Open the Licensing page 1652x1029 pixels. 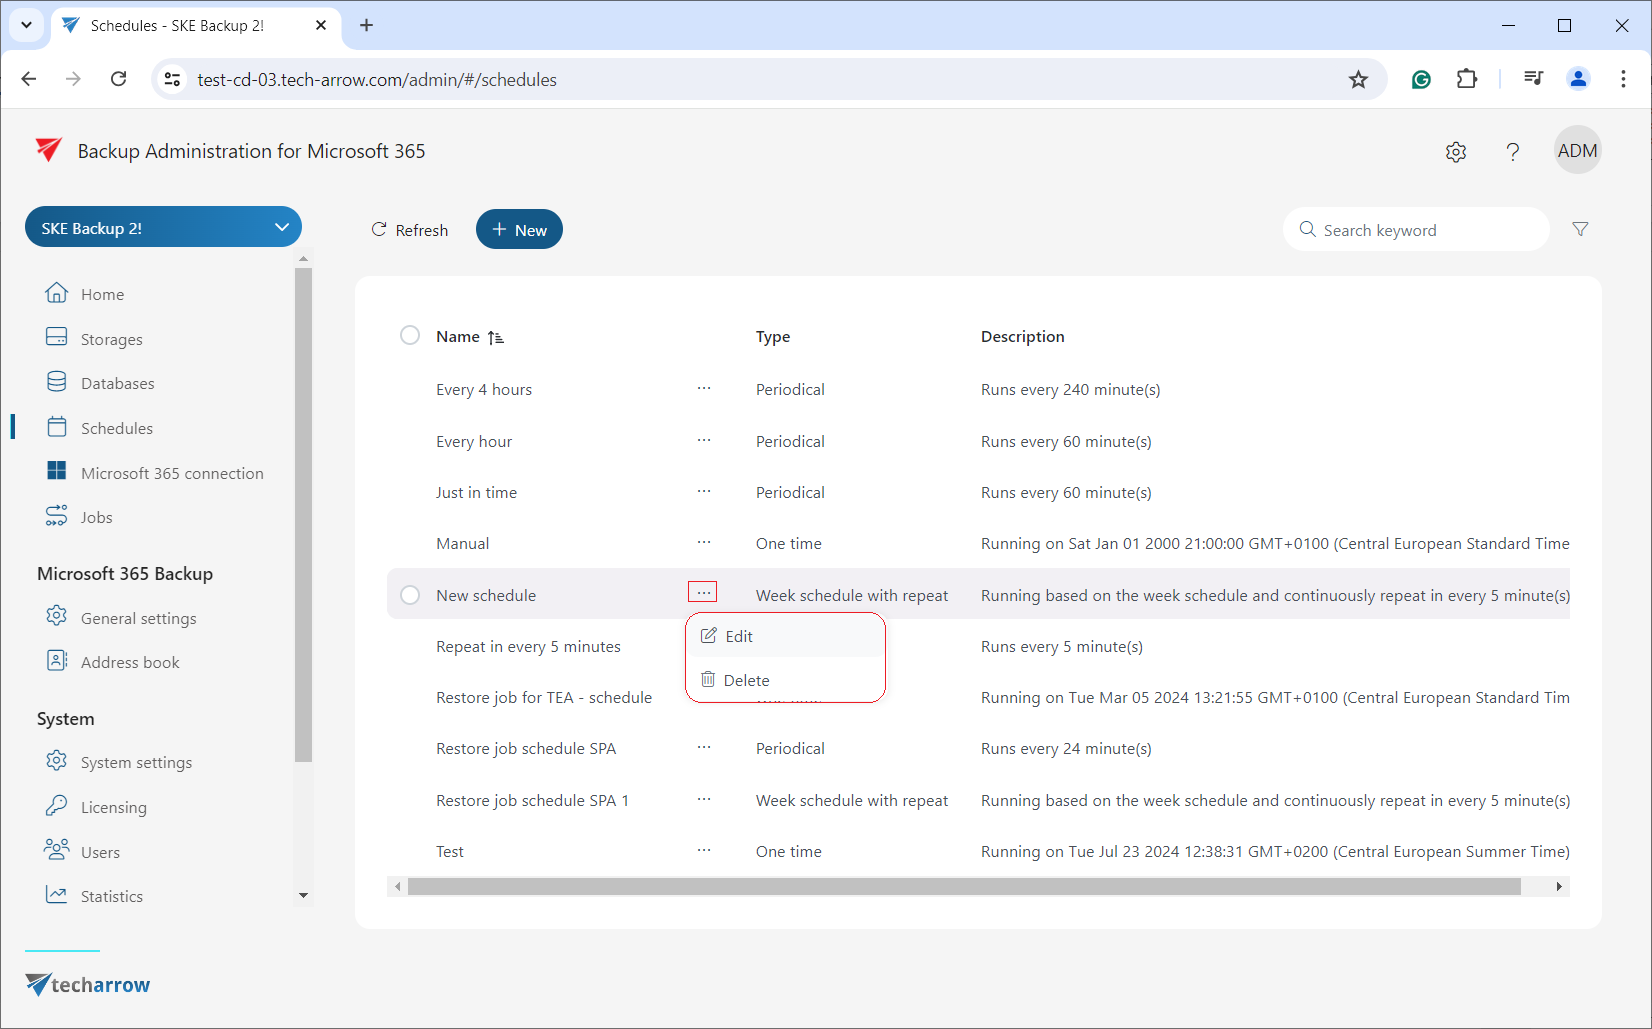(x=113, y=807)
